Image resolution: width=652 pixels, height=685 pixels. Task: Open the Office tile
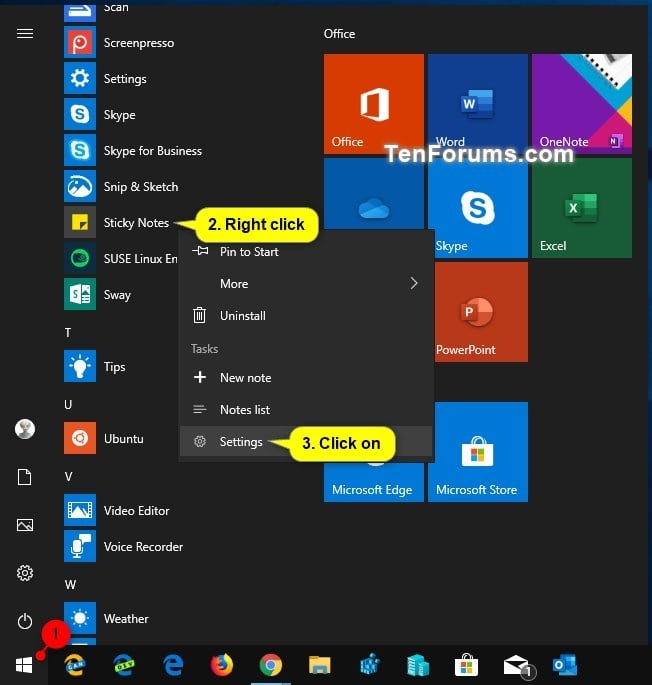click(x=374, y=104)
